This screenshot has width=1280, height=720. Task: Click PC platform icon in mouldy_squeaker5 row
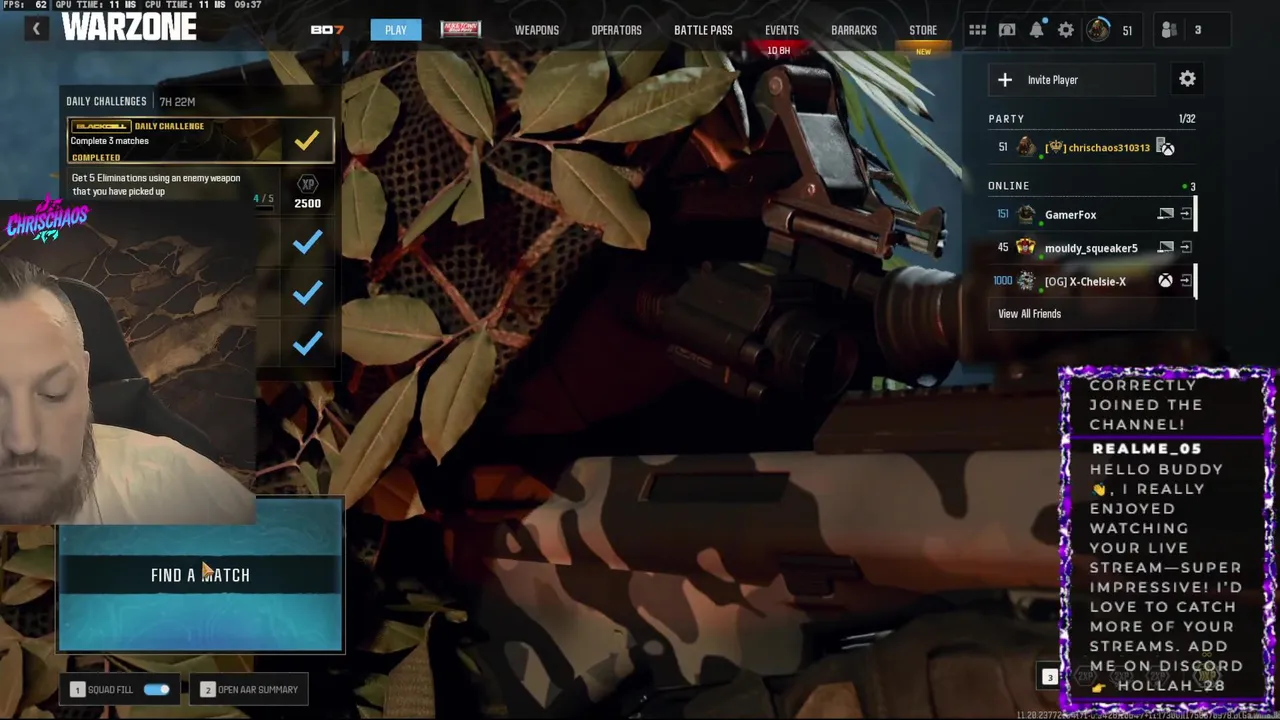(1166, 247)
